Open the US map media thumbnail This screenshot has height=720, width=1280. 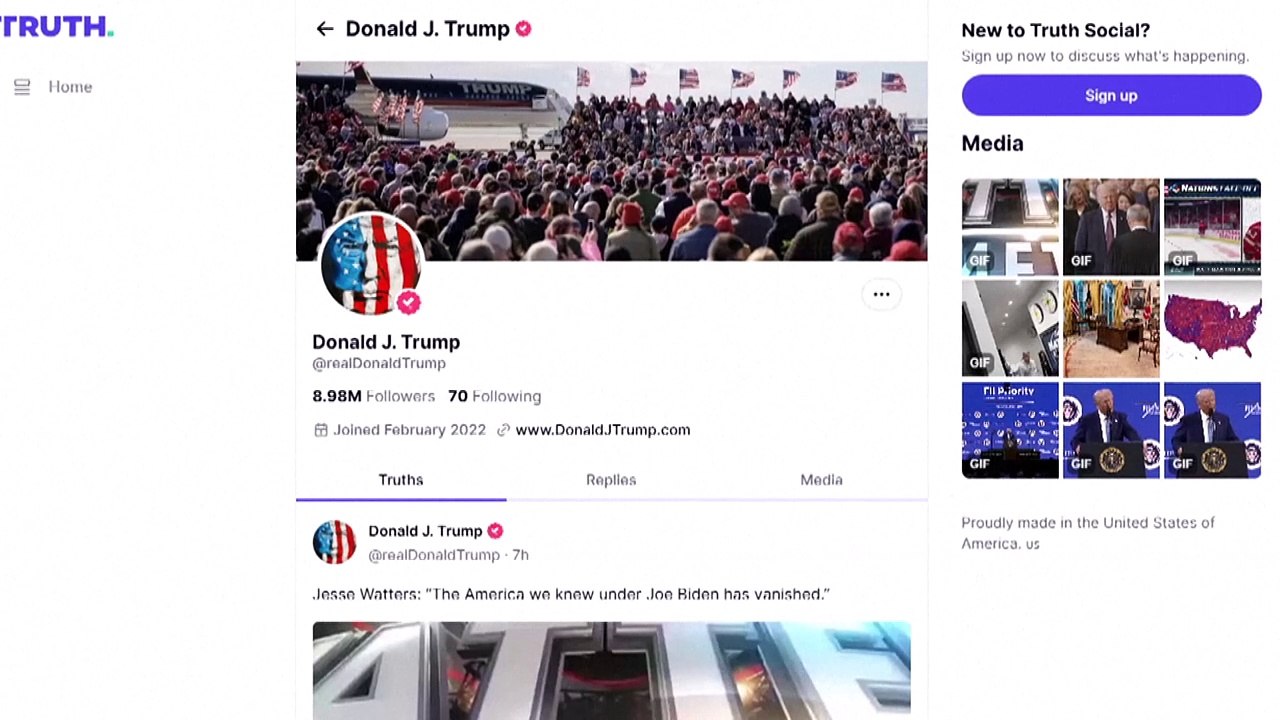click(1212, 328)
